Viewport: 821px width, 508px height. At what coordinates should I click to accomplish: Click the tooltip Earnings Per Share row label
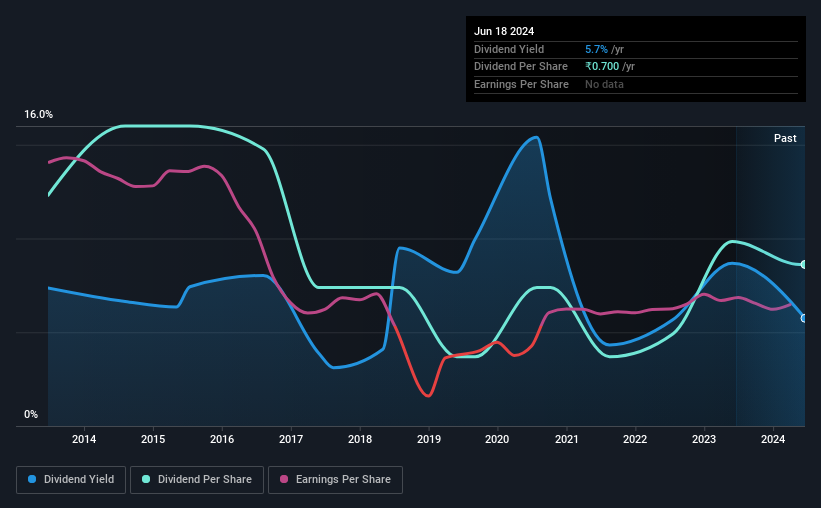coord(521,84)
